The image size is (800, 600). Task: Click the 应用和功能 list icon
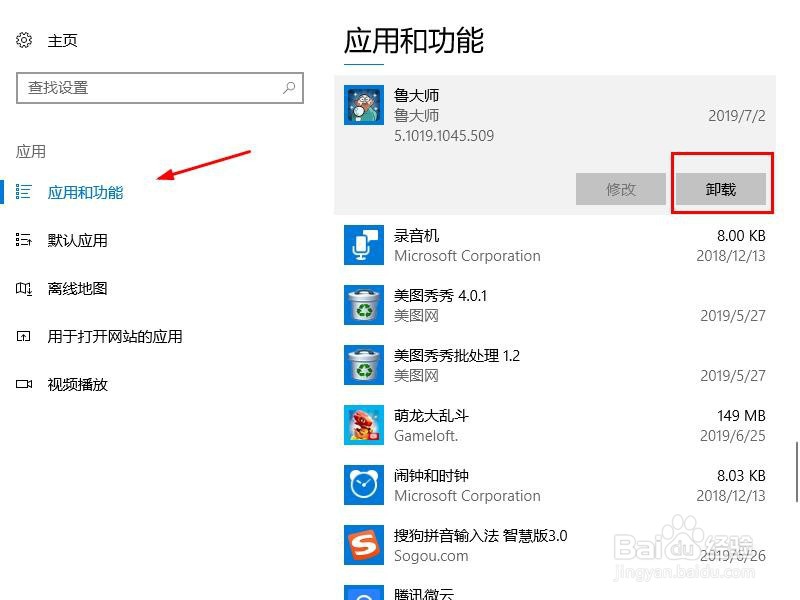[x=23, y=192]
